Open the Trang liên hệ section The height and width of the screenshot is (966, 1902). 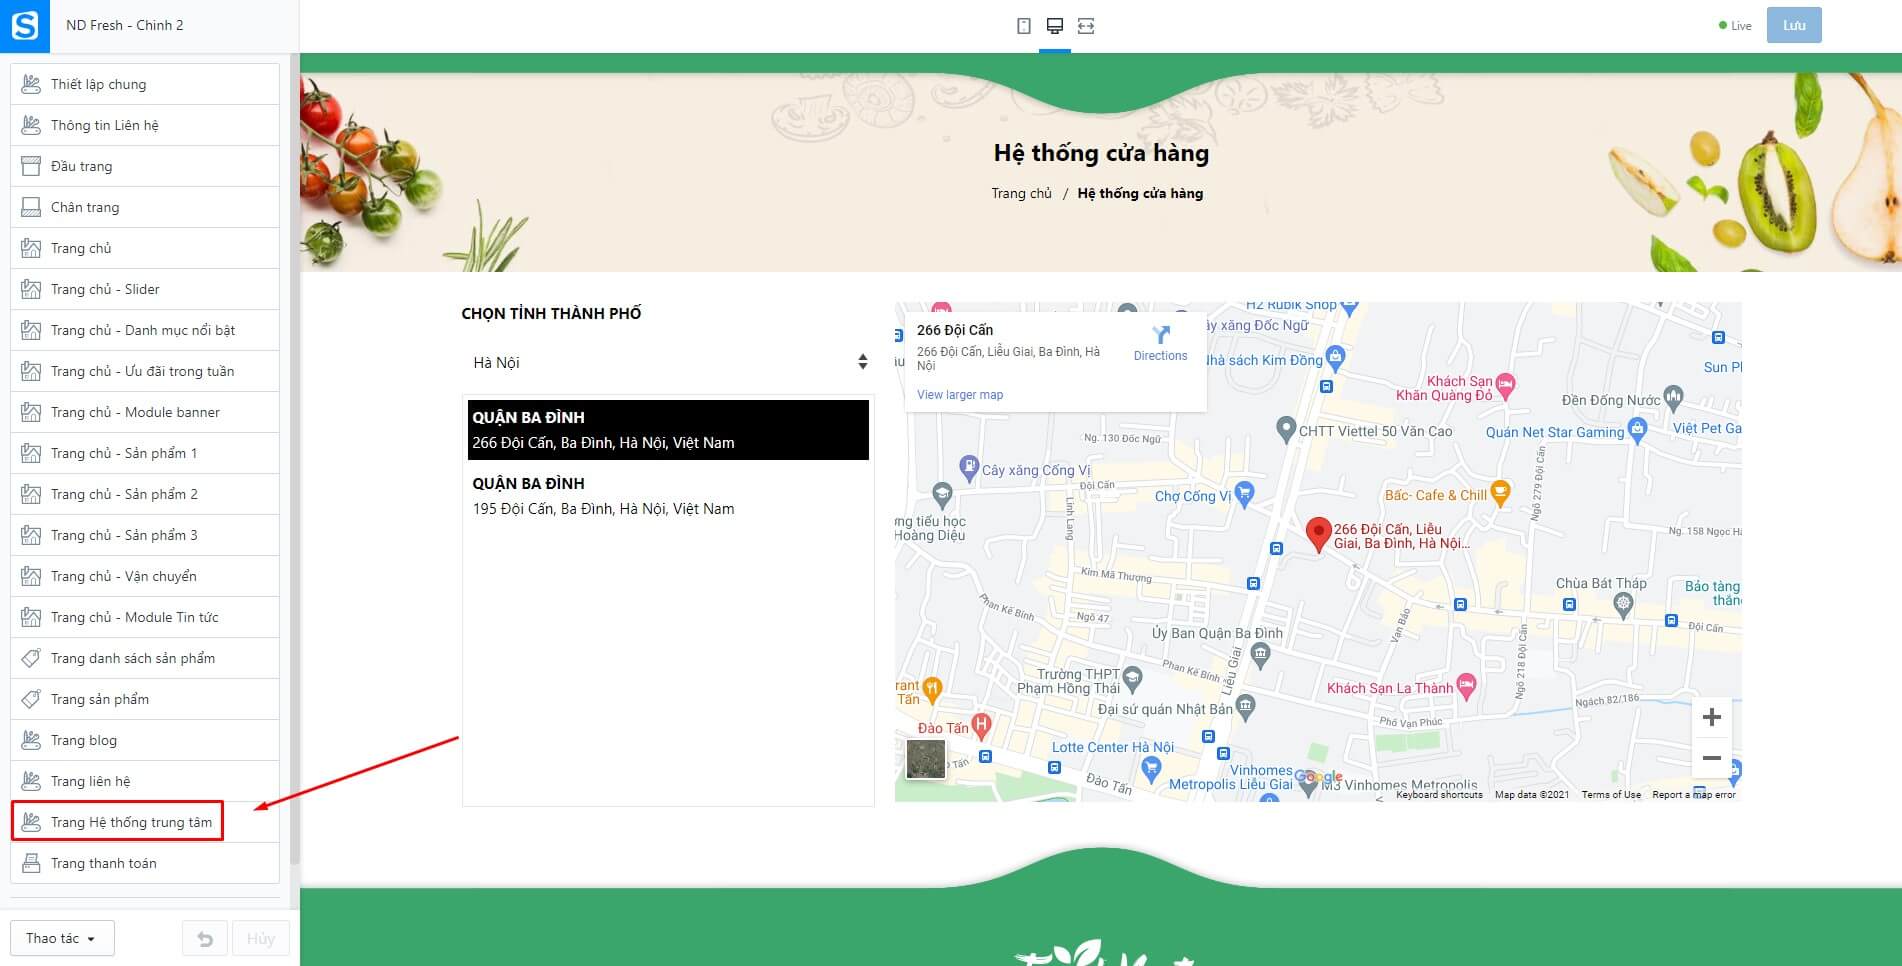145,781
